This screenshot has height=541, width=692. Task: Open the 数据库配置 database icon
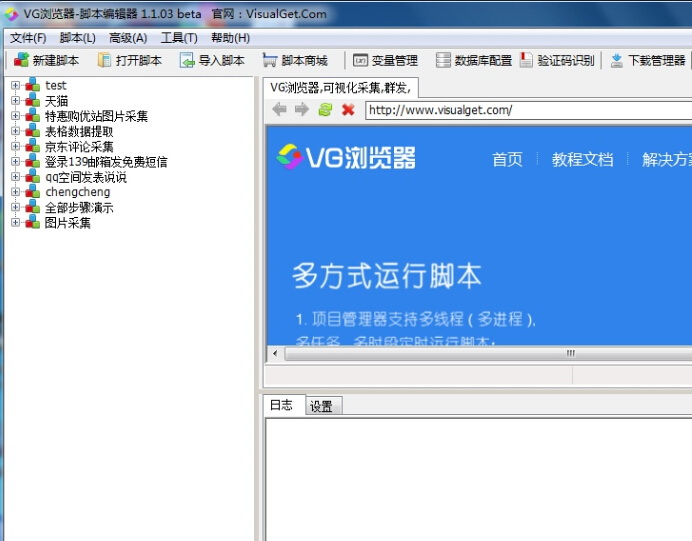[443, 60]
